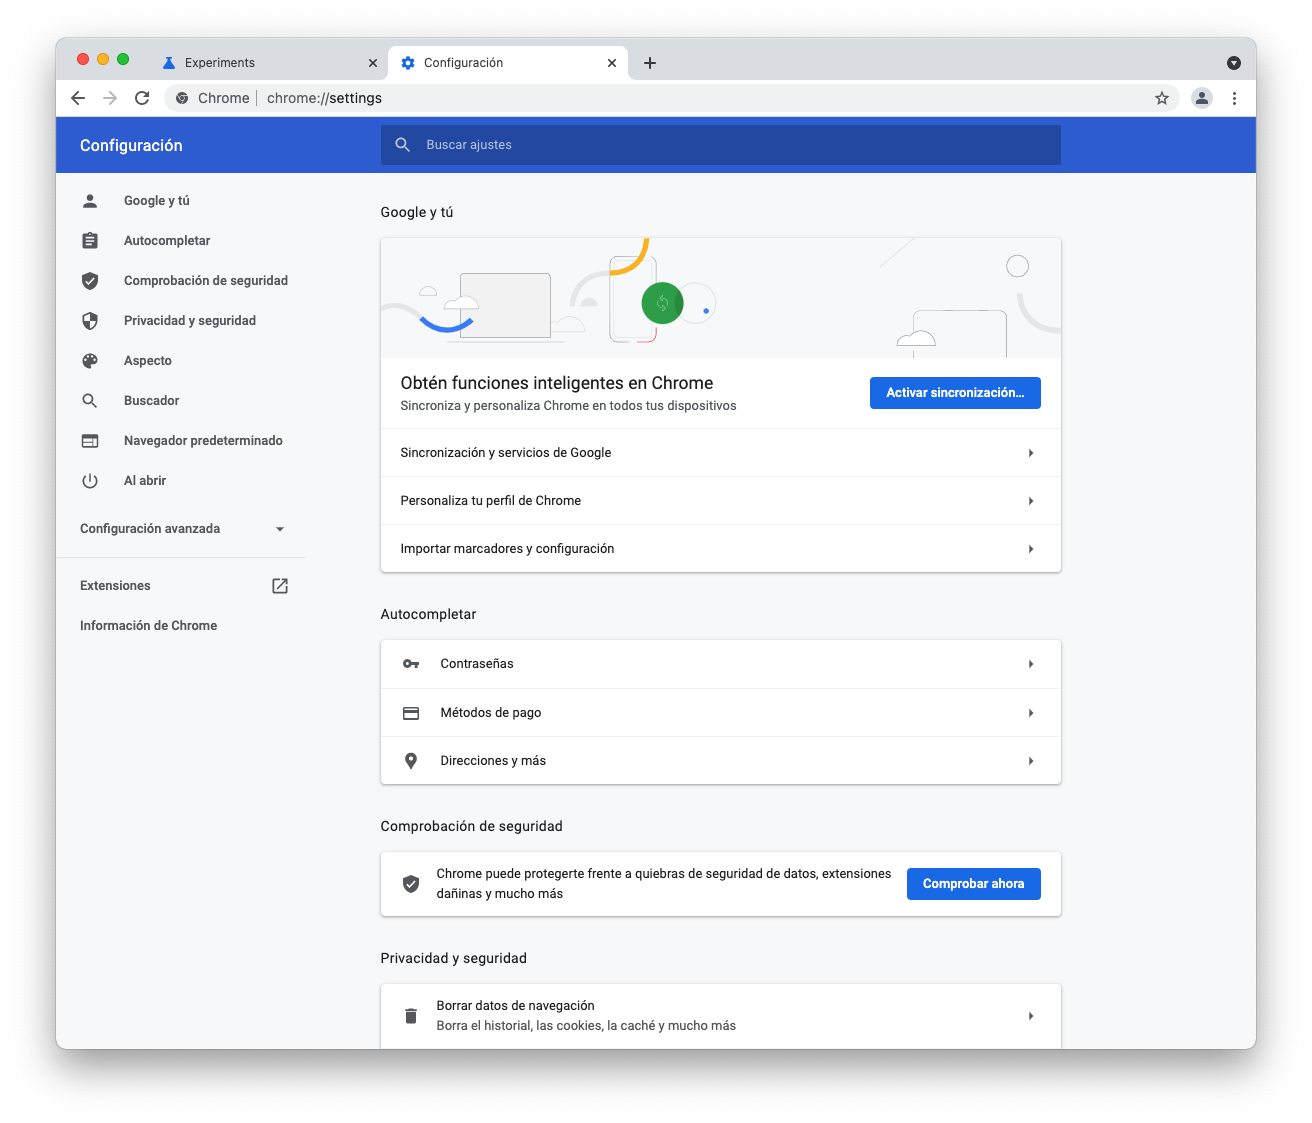This screenshot has height=1123, width=1312.
Task: Open Extensiones link in the sidebar
Action: 115,586
